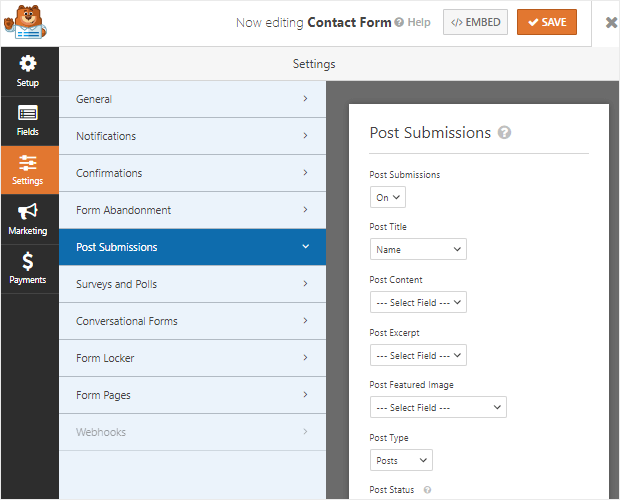This screenshot has width=620, height=500.
Task: Click chevron on Surveys and Polls row
Action: pyautogui.click(x=305, y=283)
